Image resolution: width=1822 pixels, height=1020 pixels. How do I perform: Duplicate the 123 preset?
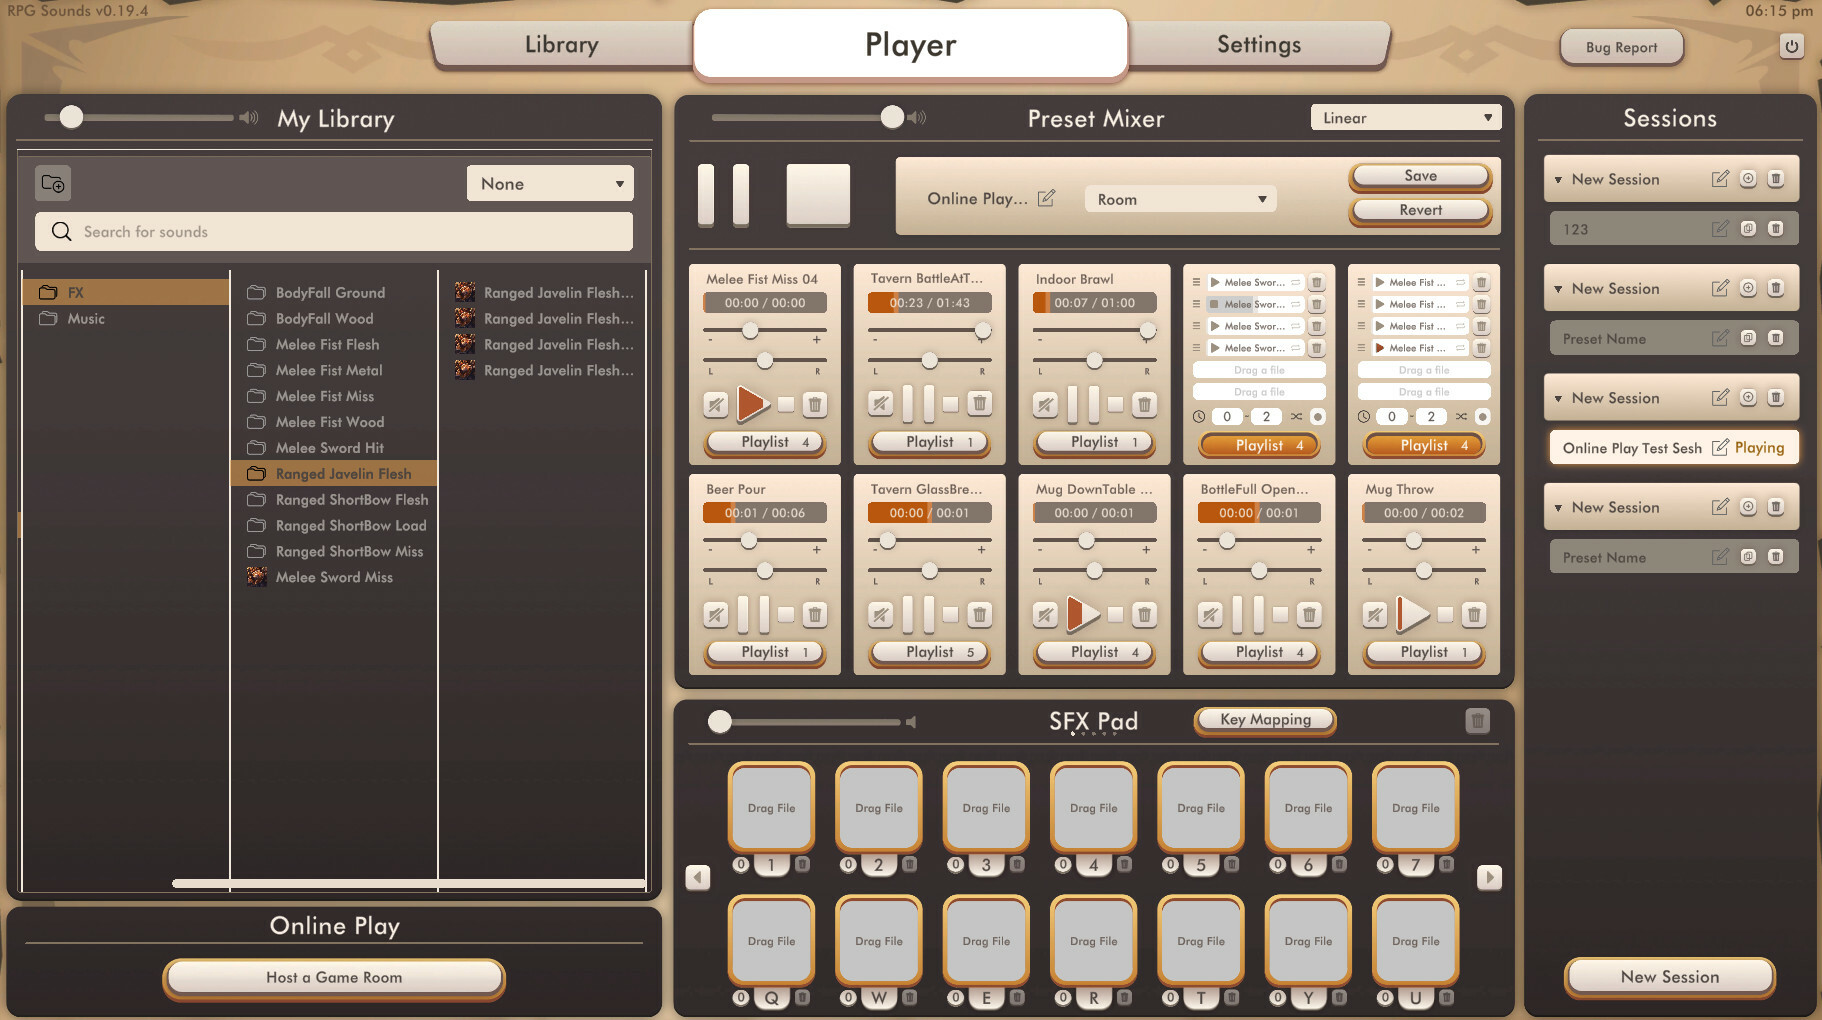pos(1748,228)
